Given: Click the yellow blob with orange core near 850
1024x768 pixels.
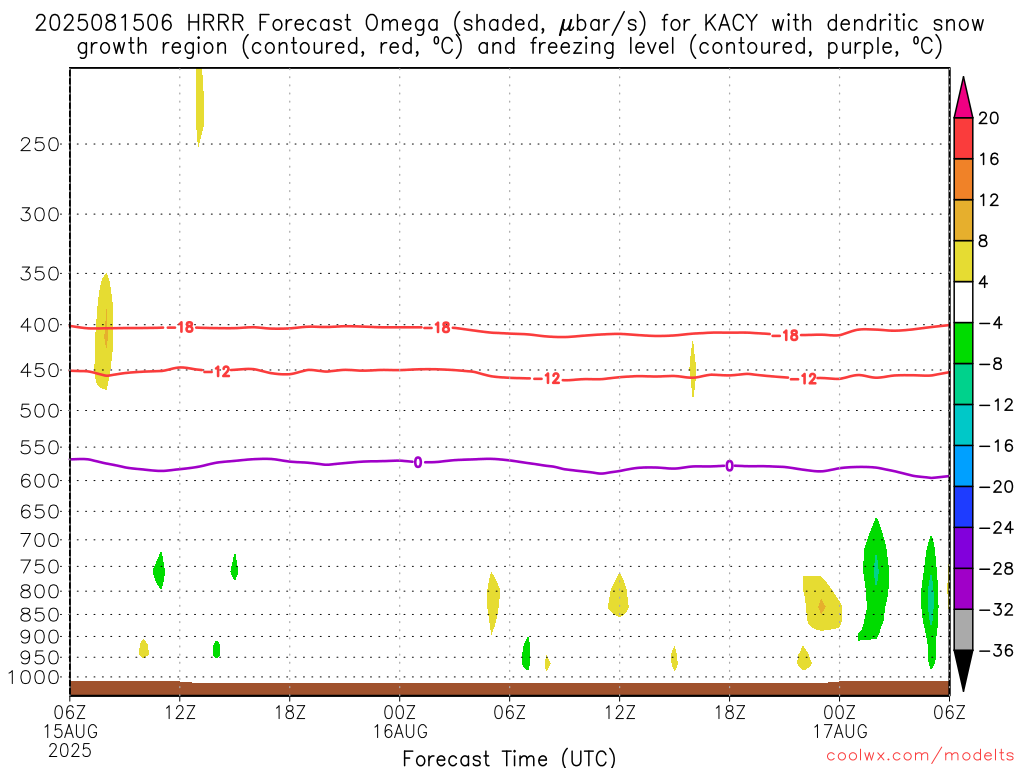Looking at the screenshot, I should point(822,603).
